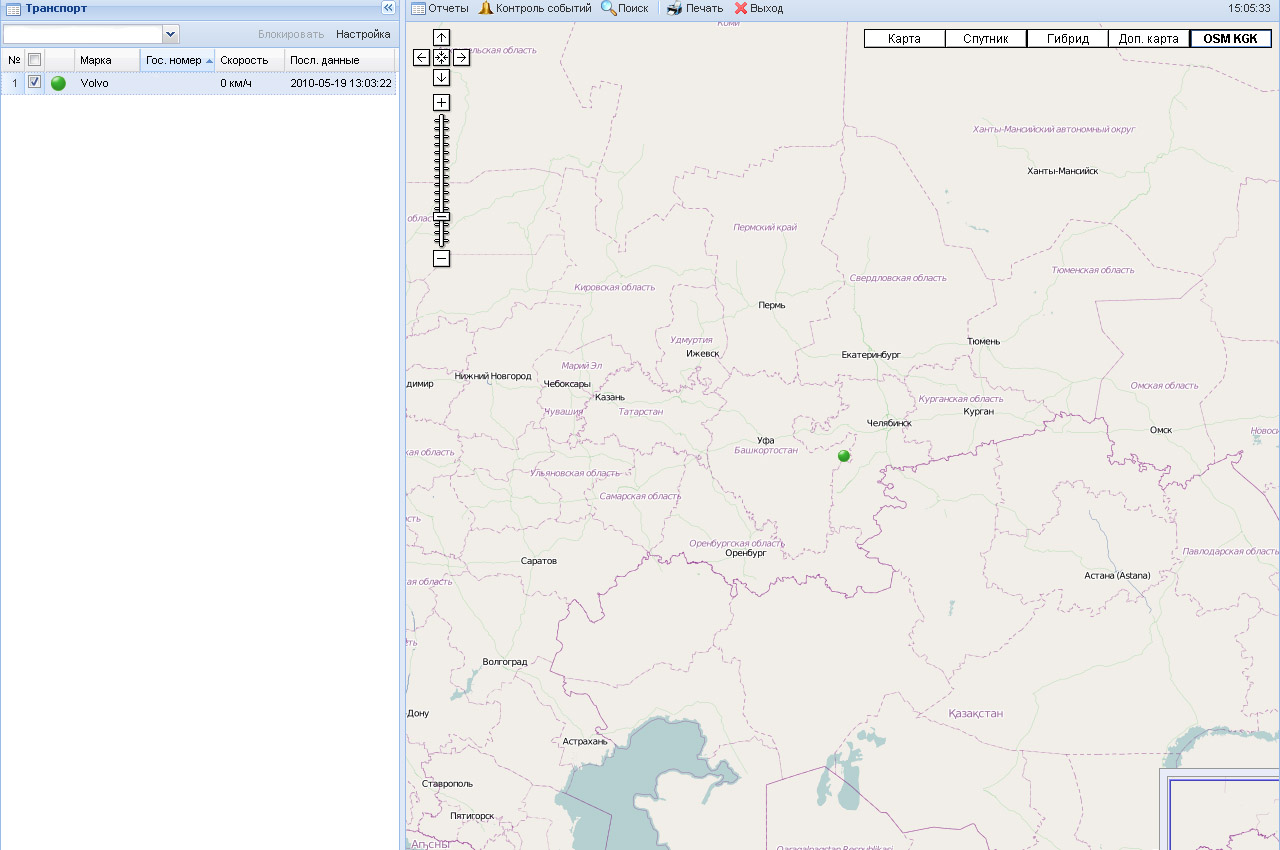
Task: Zoom in with the plus icon
Action: click(x=441, y=102)
